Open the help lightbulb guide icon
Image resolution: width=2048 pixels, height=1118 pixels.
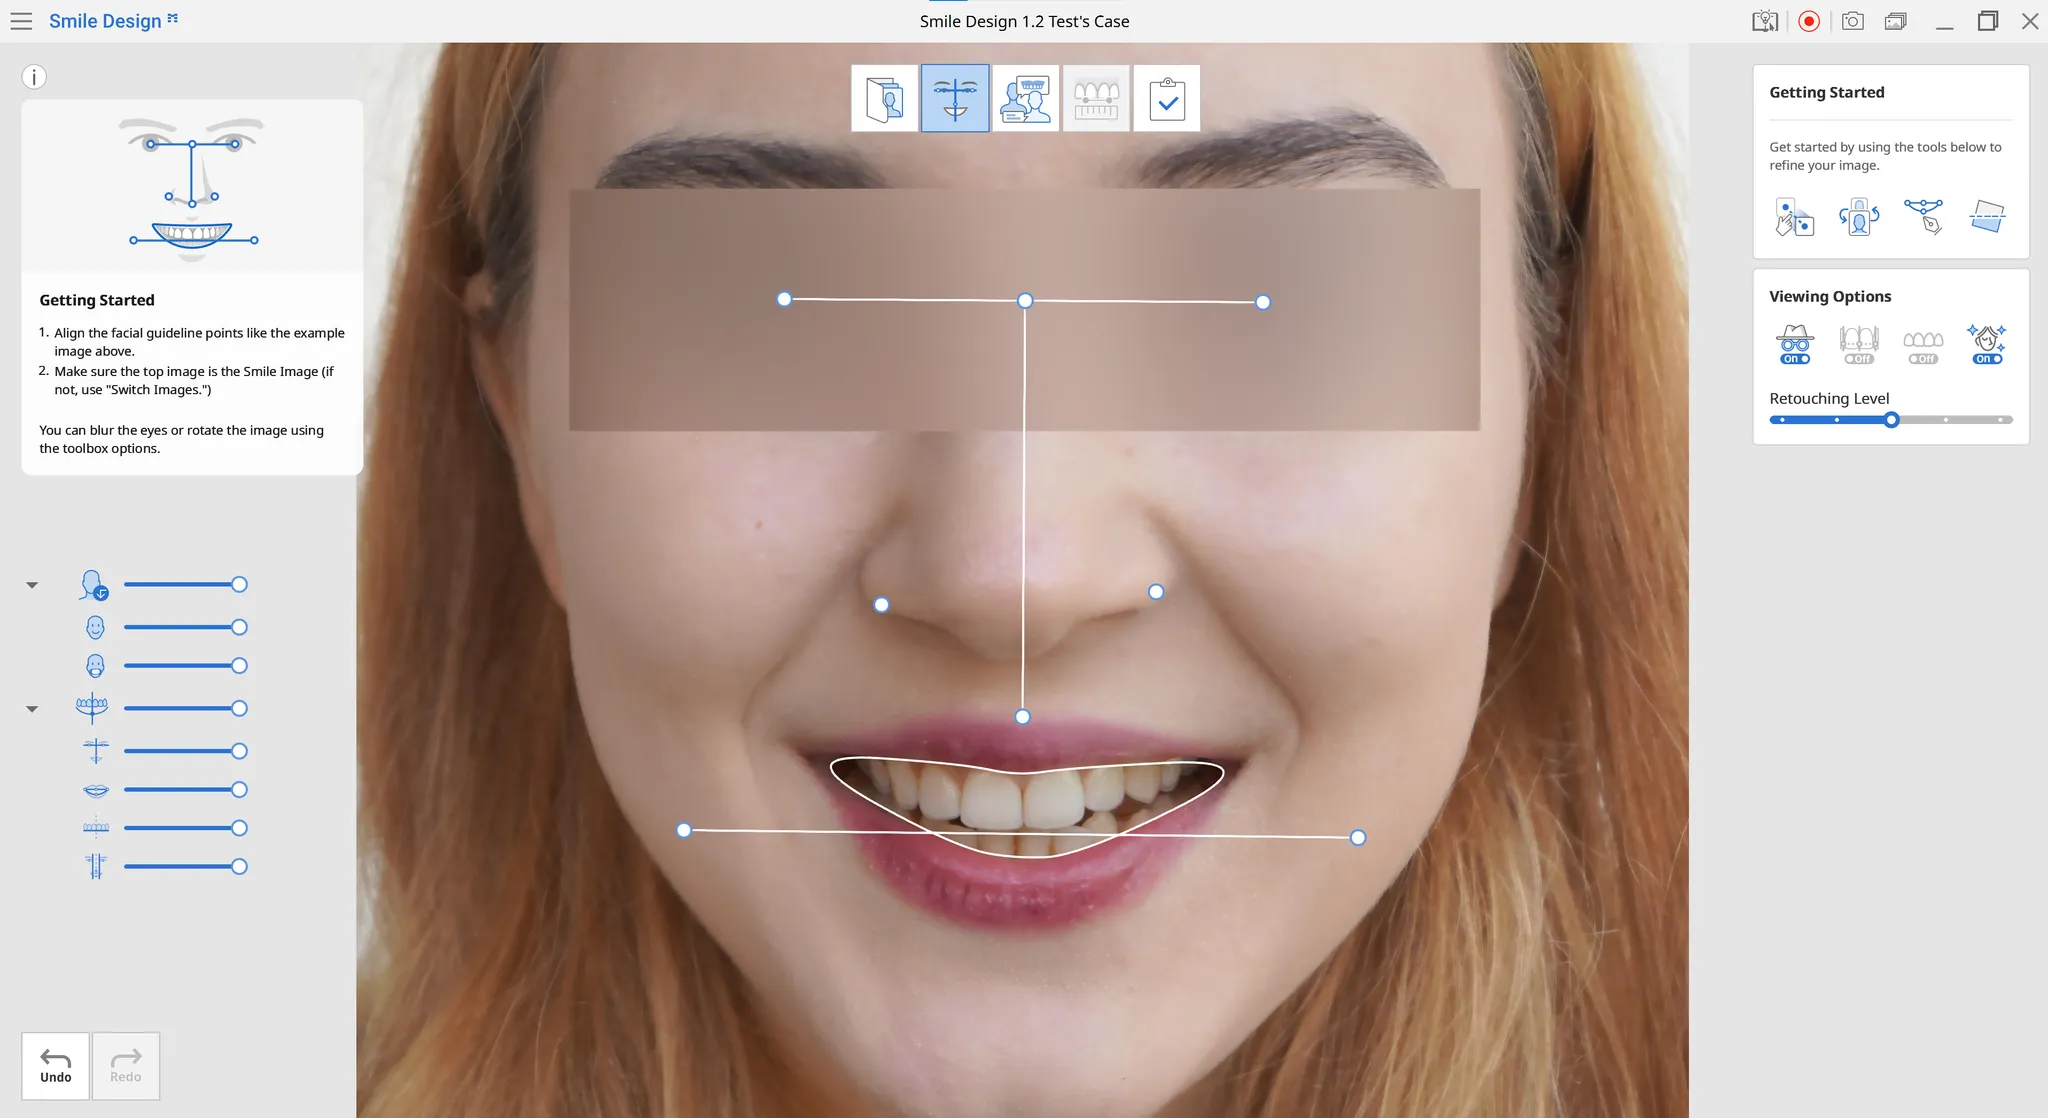[1765, 21]
